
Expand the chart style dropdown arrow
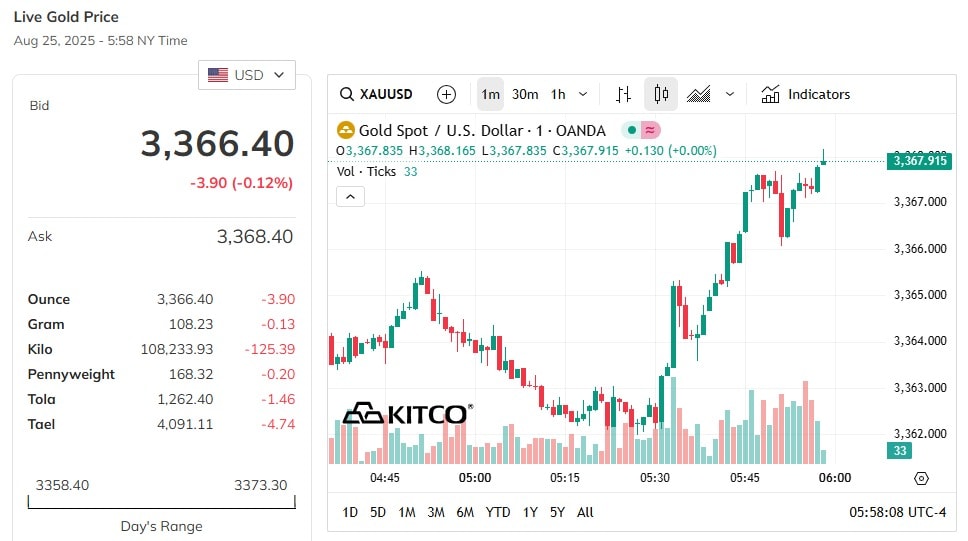730,94
